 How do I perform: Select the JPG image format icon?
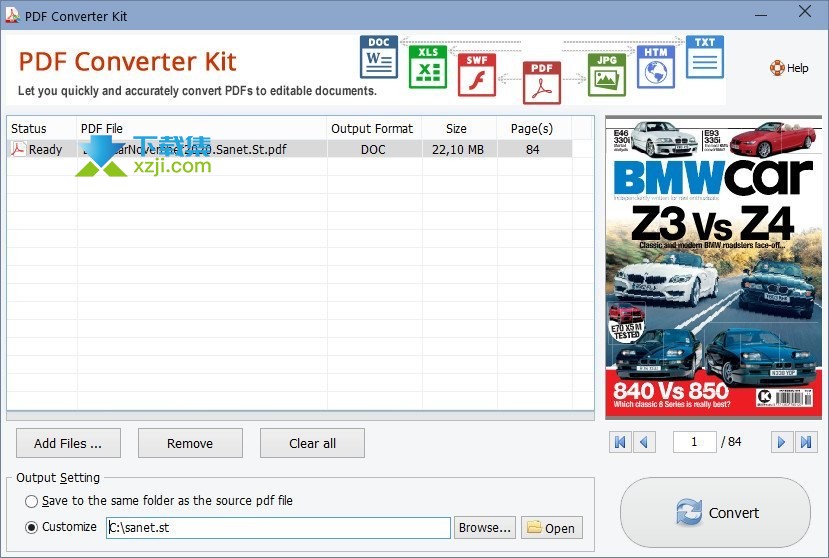coord(607,75)
